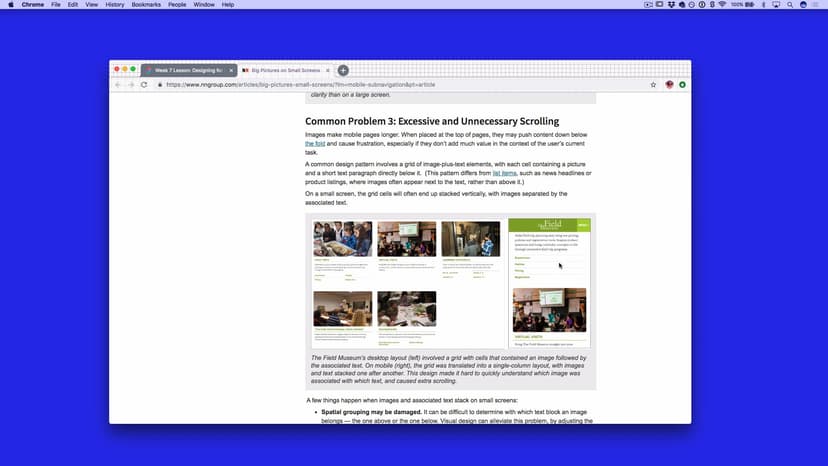This screenshot has width=828, height=466.
Task: Open a new tab with the plus button
Action: click(x=343, y=70)
